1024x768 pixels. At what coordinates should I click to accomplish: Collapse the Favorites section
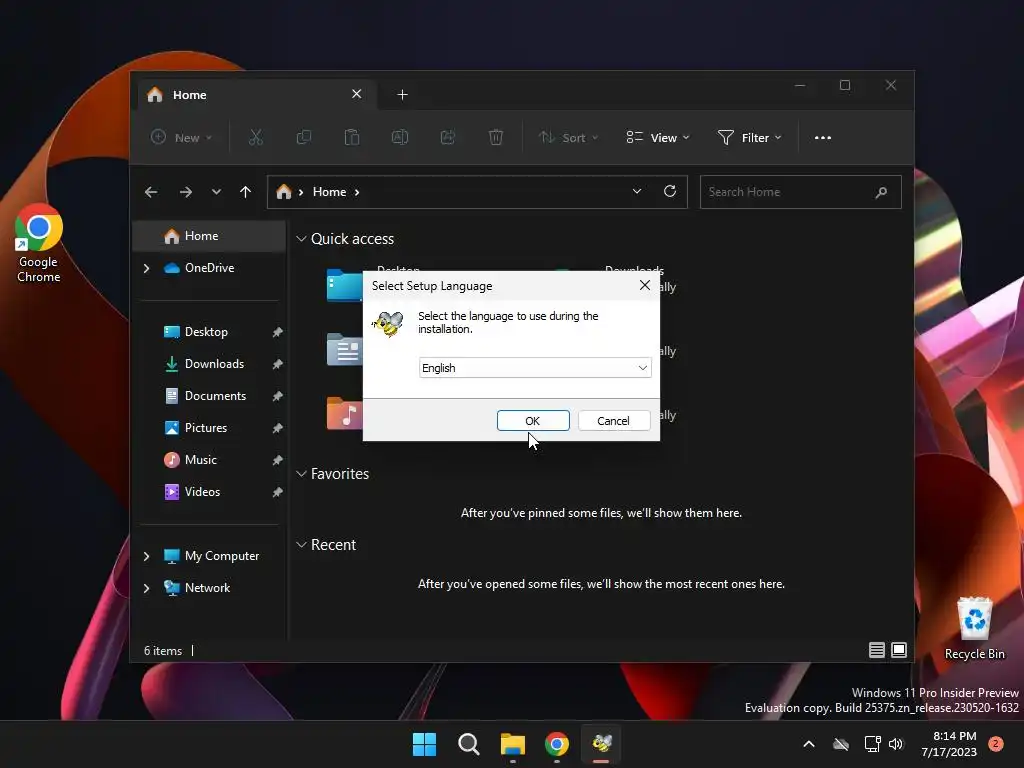pos(301,473)
